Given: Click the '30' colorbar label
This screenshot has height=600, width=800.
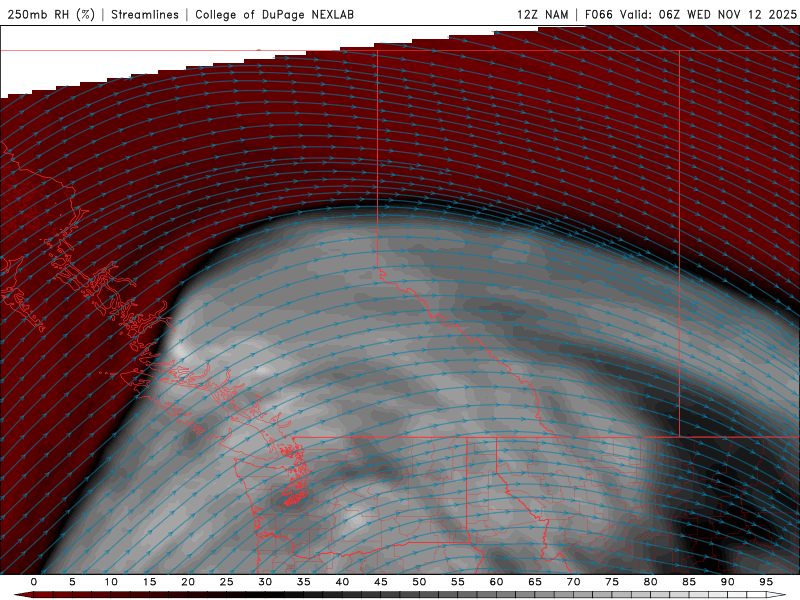Looking at the screenshot, I should [x=265, y=582].
